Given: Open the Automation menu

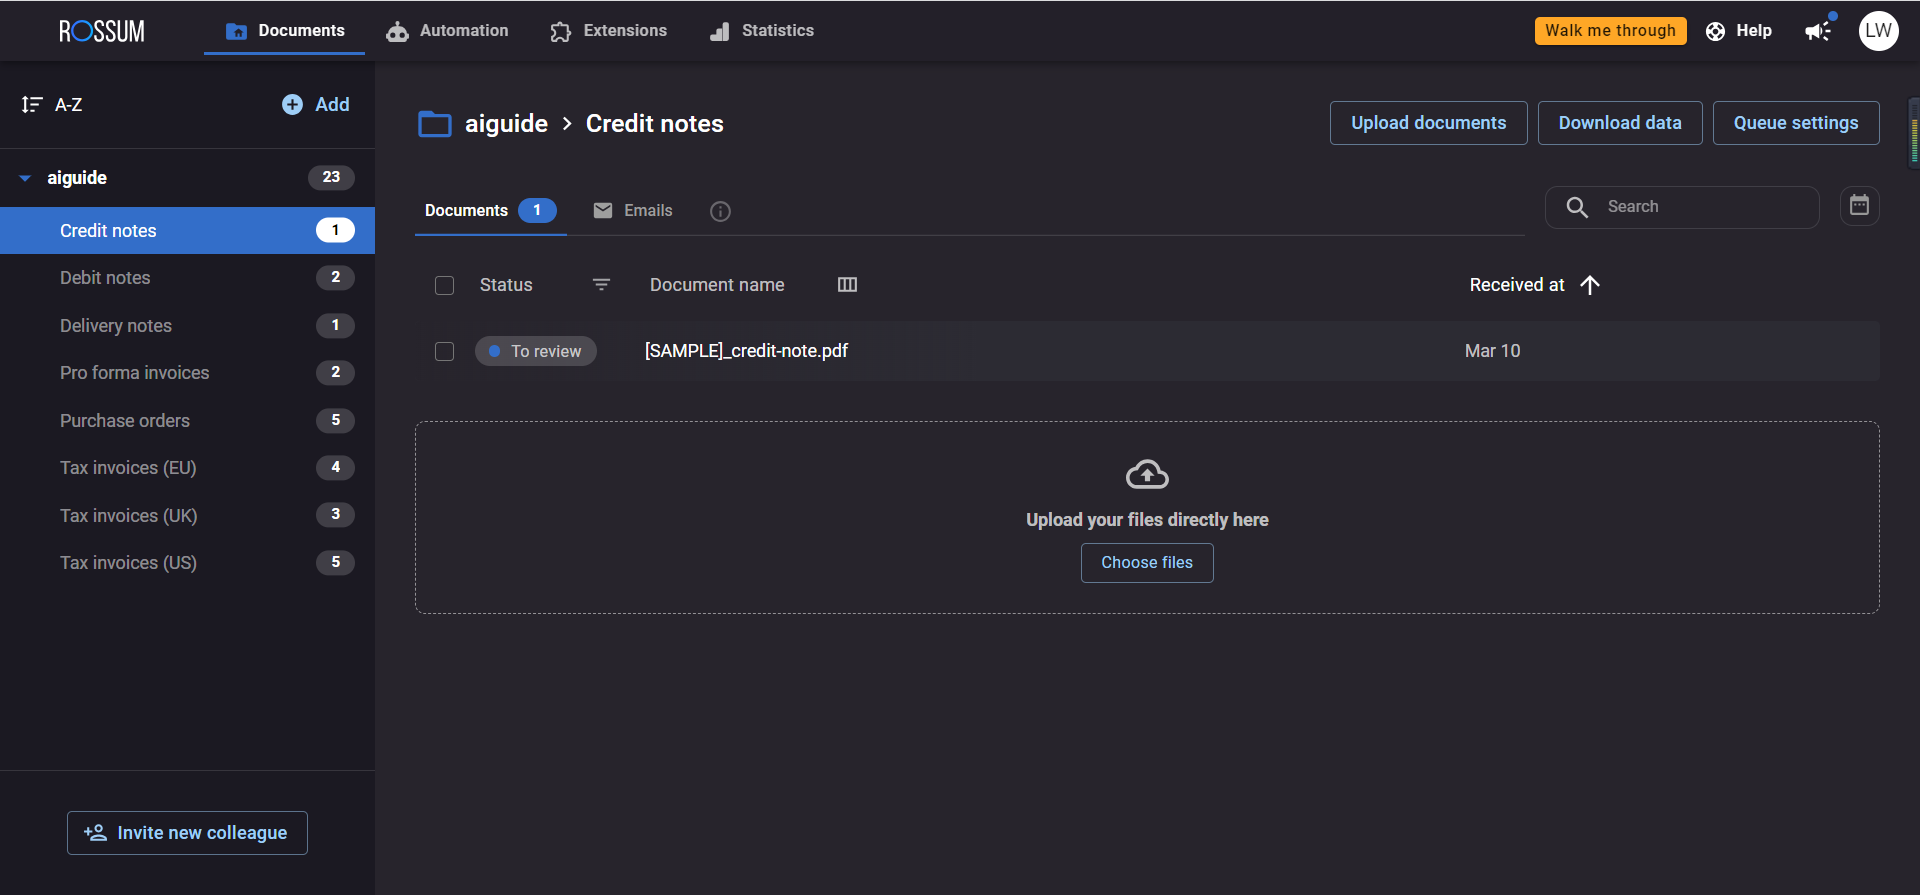Looking at the screenshot, I should [x=448, y=31].
